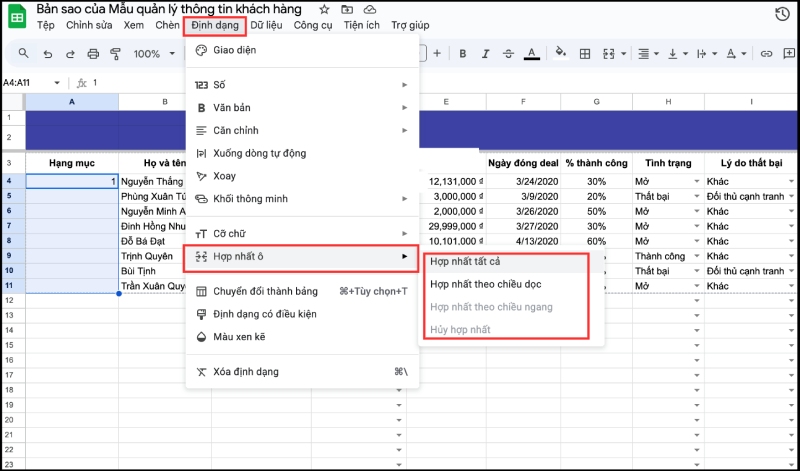Select Giao diện theme option
This screenshot has height=471, width=800.
point(302,50)
